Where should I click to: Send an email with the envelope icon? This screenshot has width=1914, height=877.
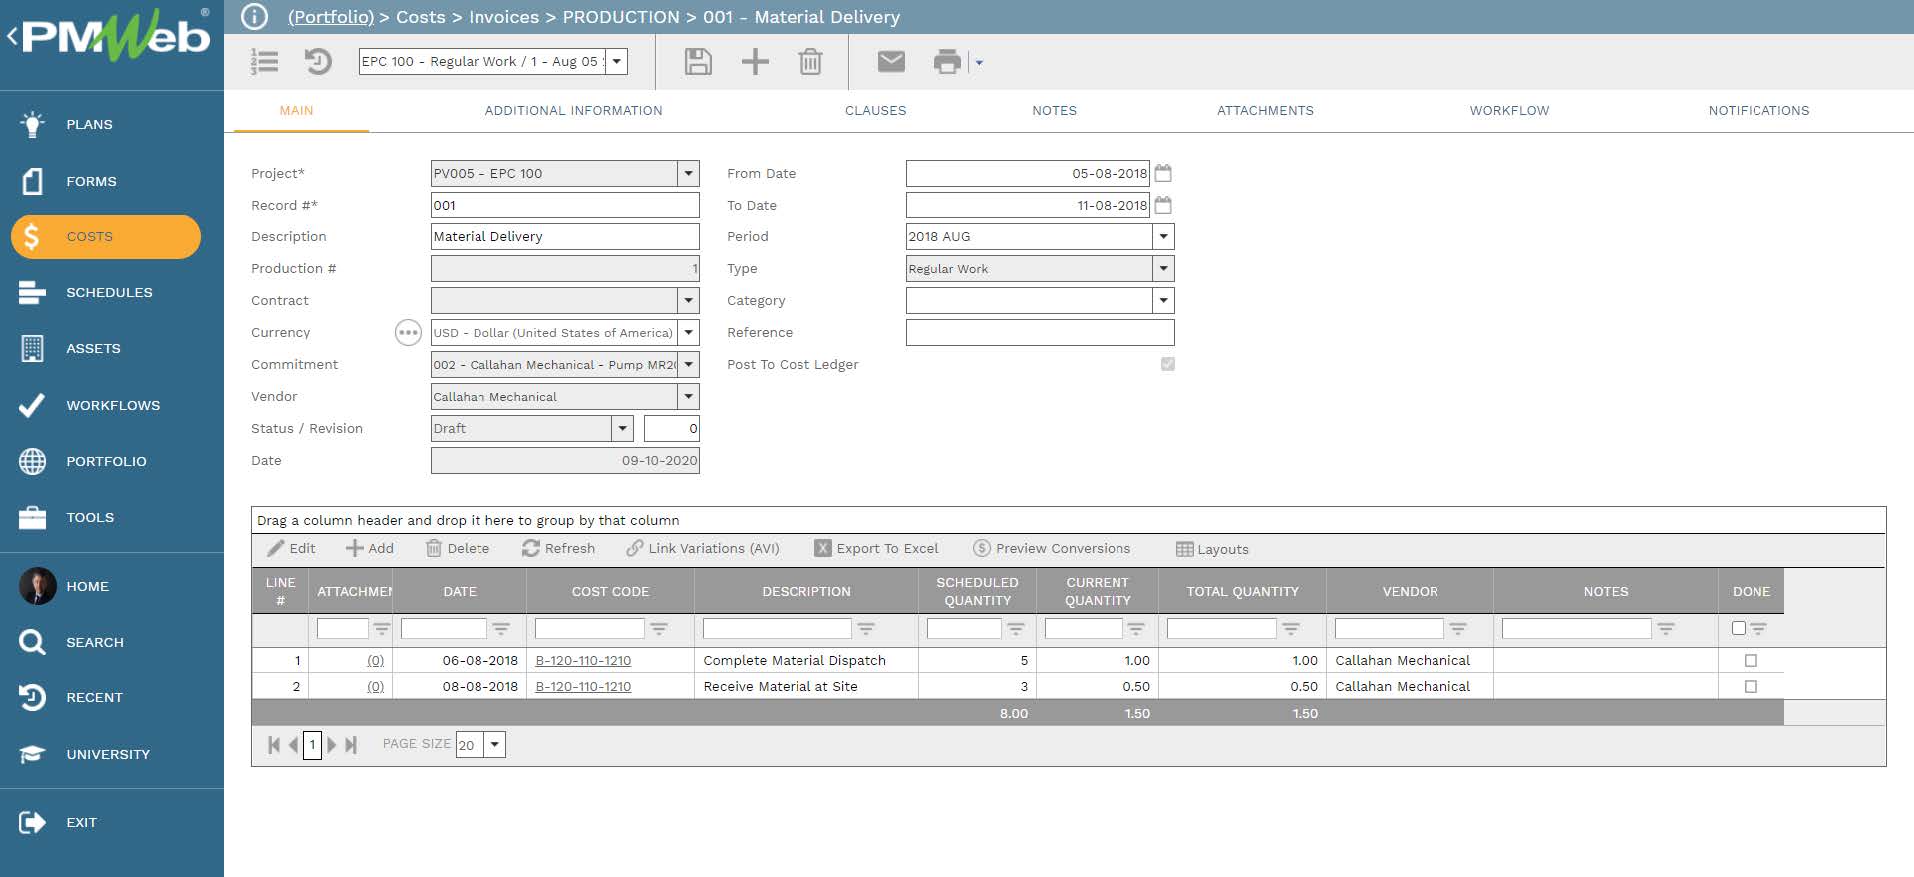click(891, 62)
